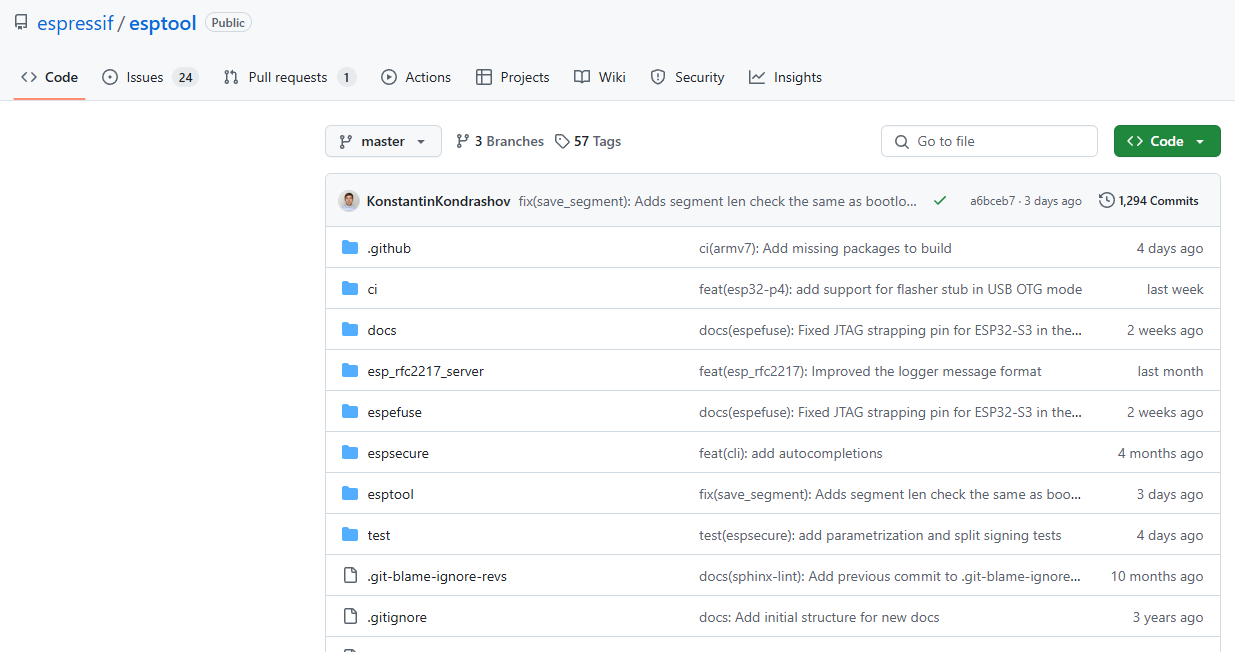View the 3 Branches link

500,141
